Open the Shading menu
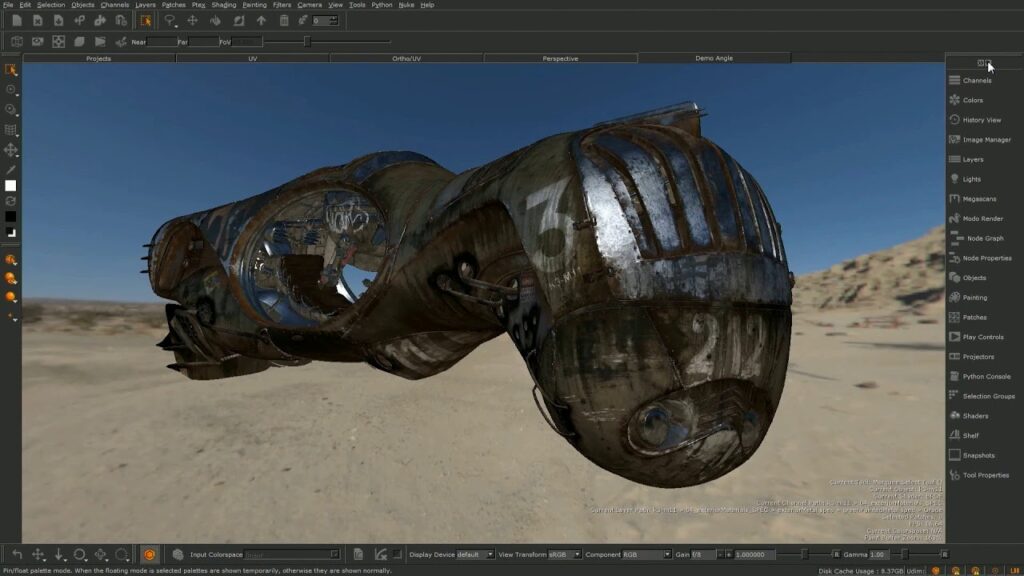 click(223, 5)
